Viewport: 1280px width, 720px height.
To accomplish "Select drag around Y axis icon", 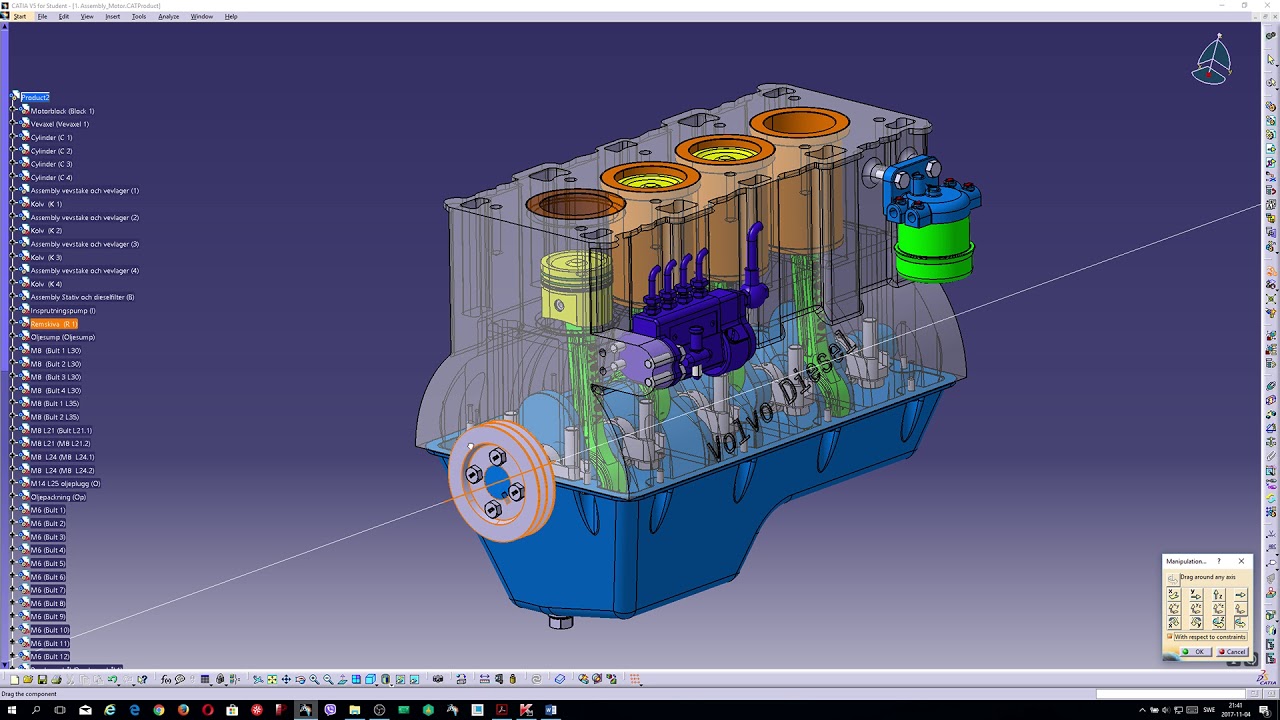I will (x=1196, y=622).
